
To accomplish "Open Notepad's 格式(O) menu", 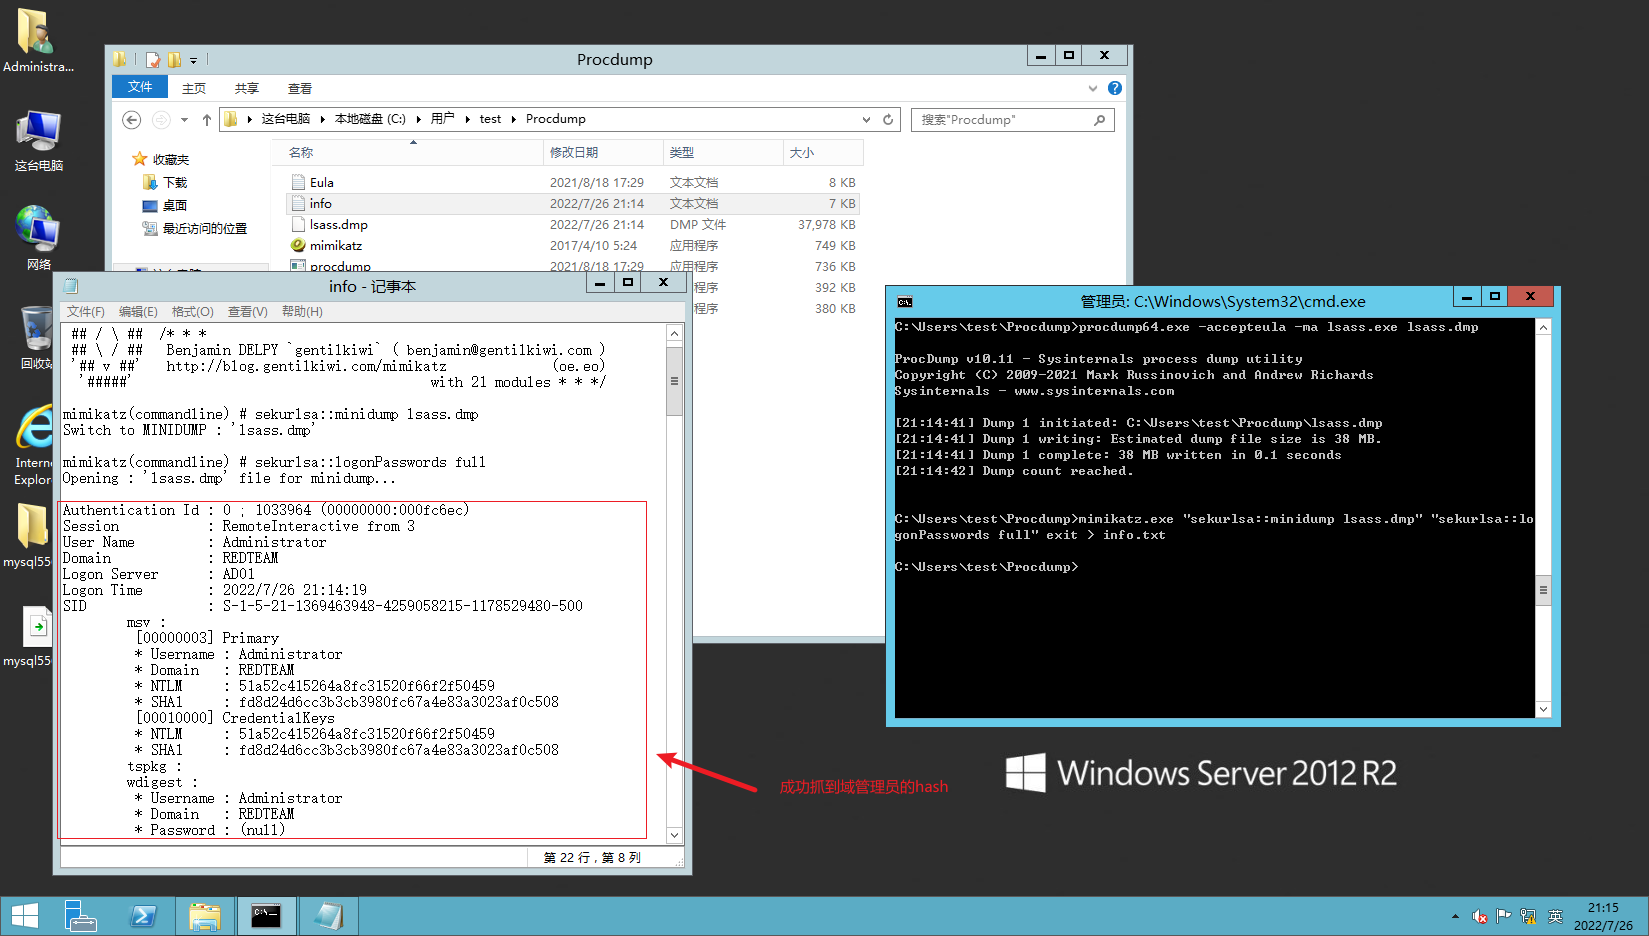I will tap(193, 312).
